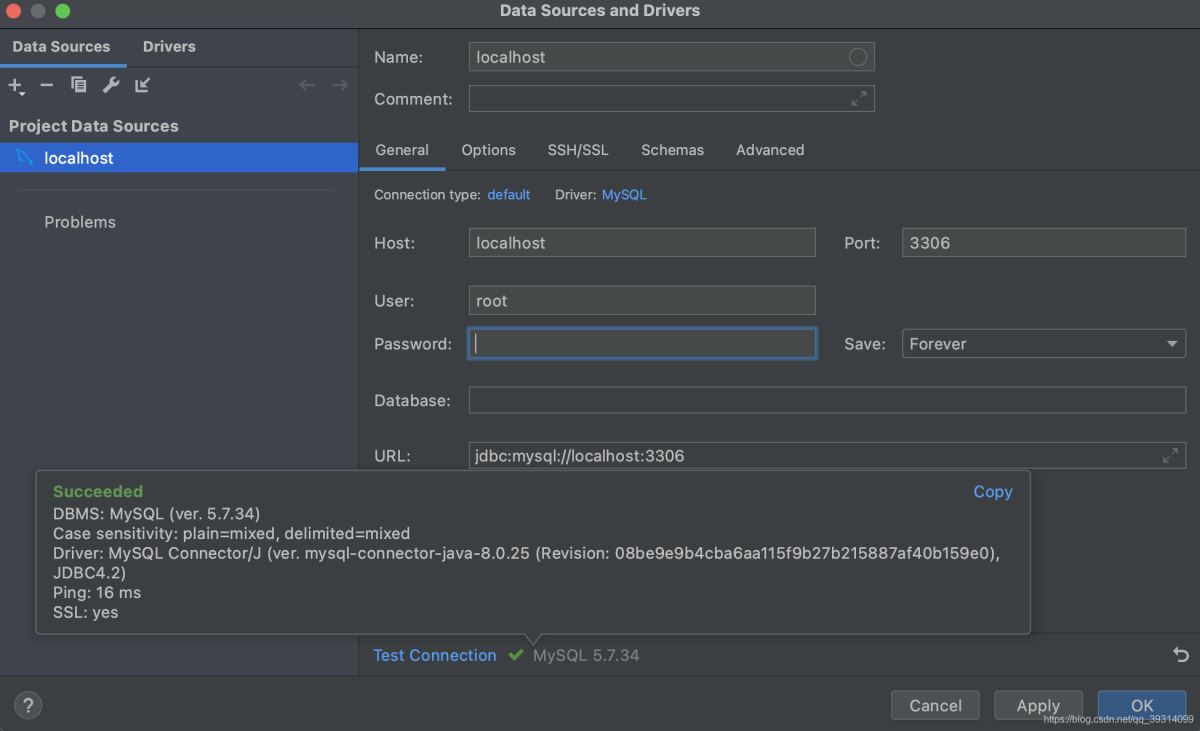Open the SSH/SSL tab

coord(577,150)
